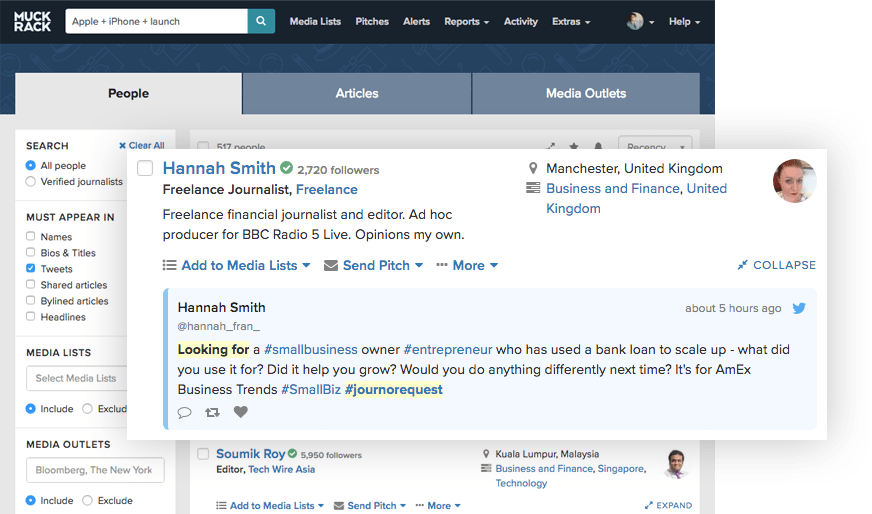Uncheck the Tweets checkbox
The image size is (872, 514).
coord(31,268)
